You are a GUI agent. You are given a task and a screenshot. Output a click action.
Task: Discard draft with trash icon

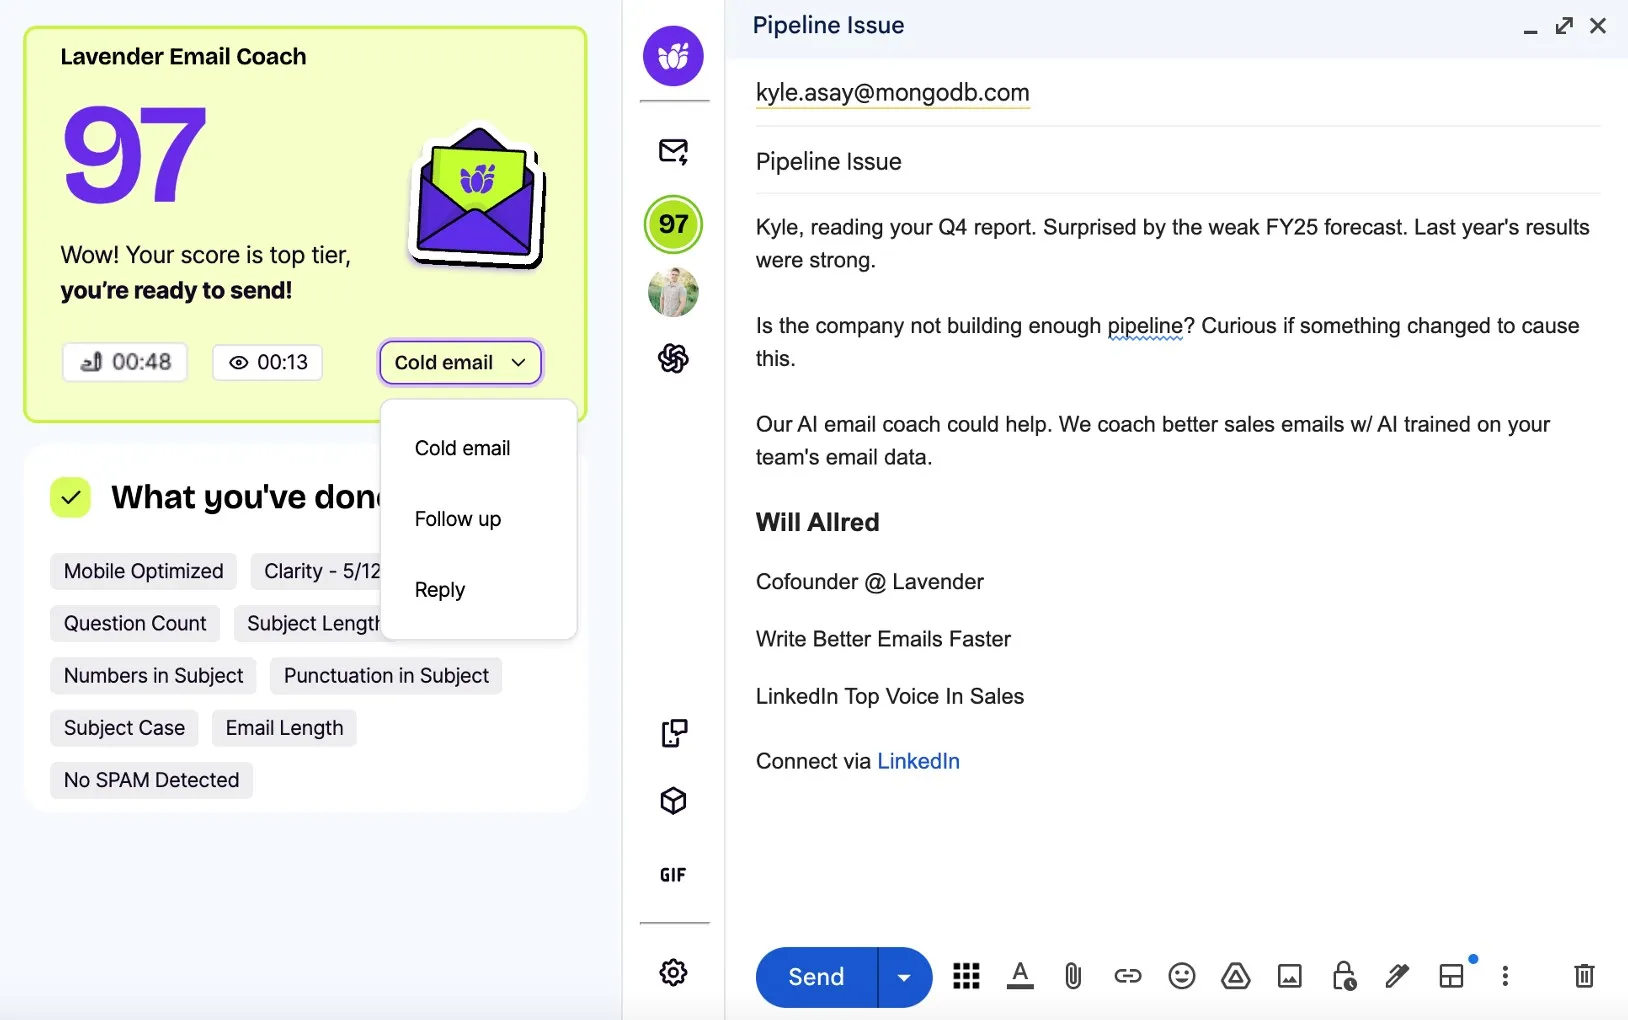[x=1584, y=976]
